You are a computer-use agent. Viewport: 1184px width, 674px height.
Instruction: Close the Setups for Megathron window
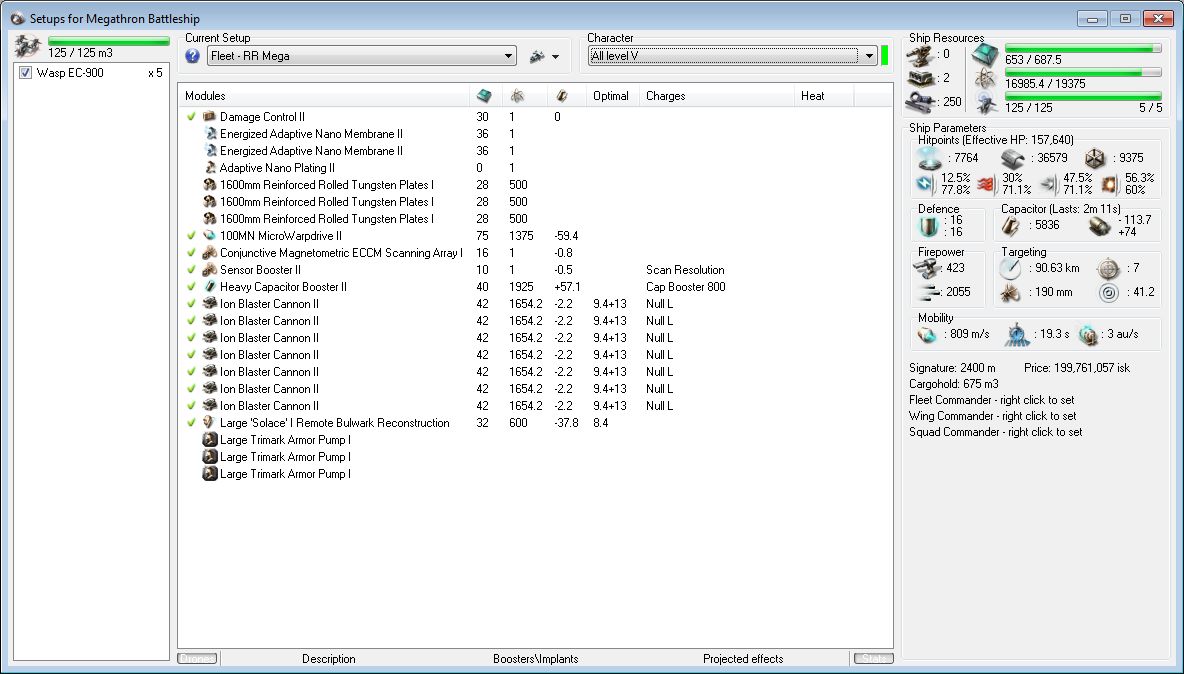tap(1158, 18)
